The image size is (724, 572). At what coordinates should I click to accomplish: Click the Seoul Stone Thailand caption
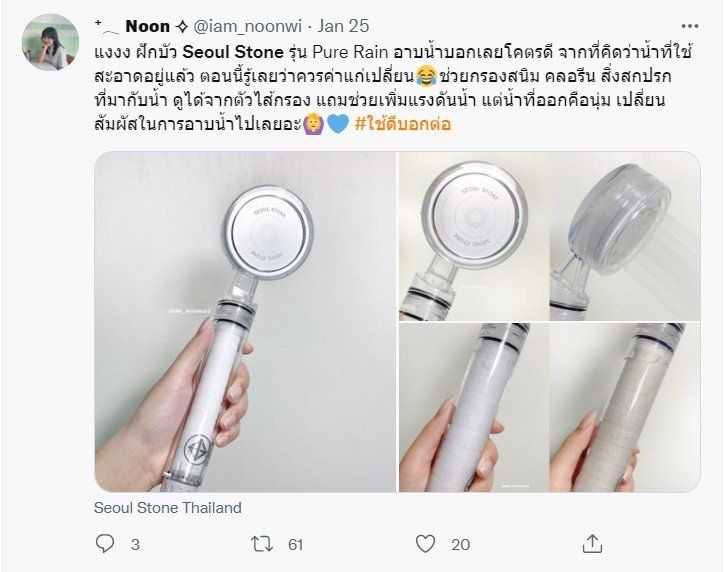168,508
